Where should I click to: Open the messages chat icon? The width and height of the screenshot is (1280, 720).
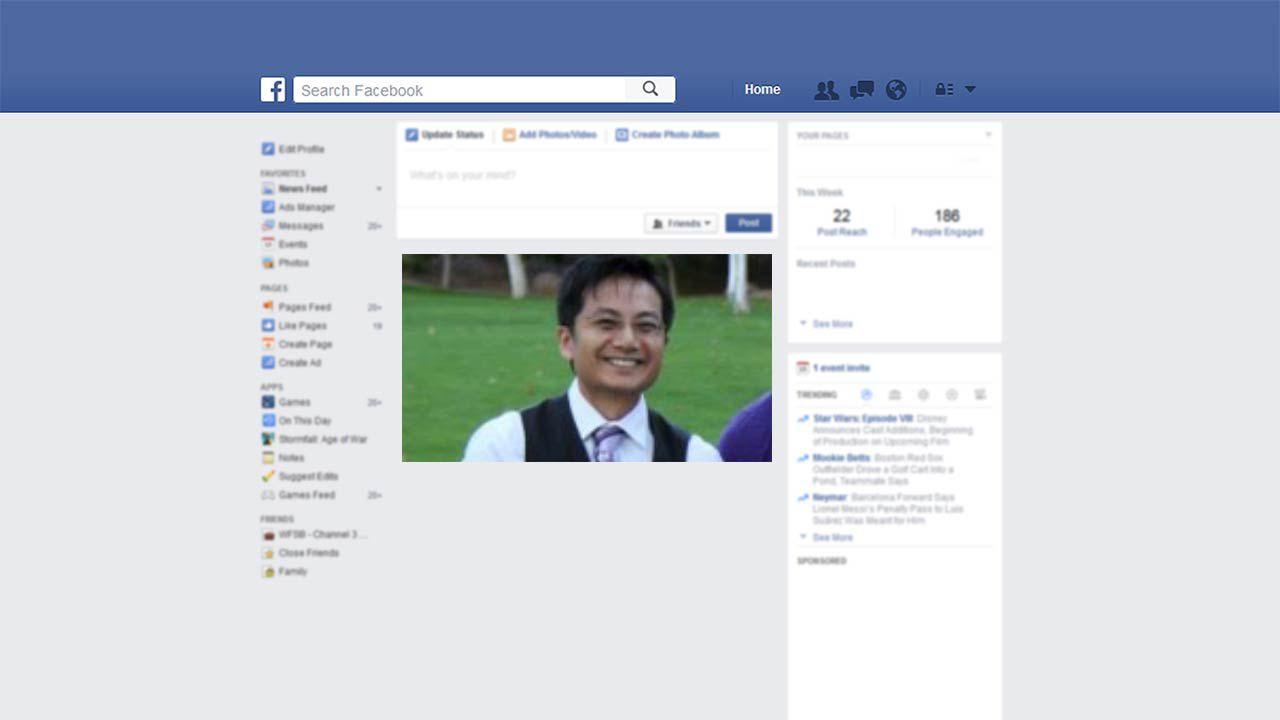pyautogui.click(x=861, y=90)
